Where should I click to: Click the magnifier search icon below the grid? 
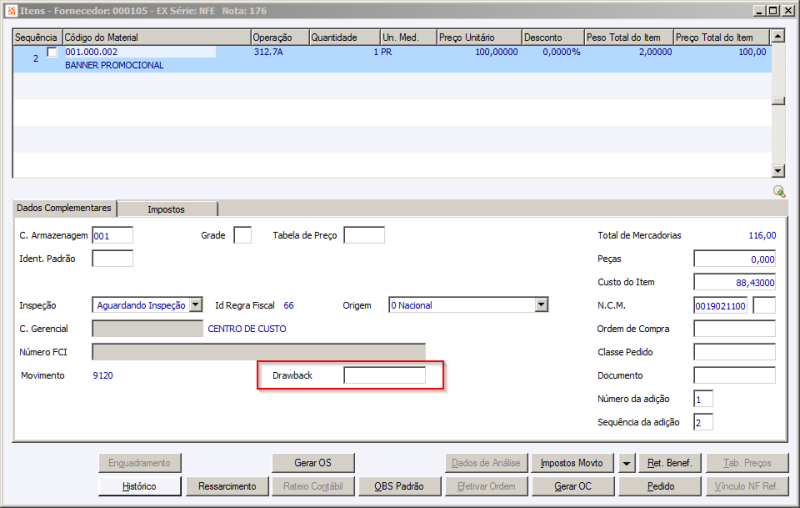[x=779, y=191]
